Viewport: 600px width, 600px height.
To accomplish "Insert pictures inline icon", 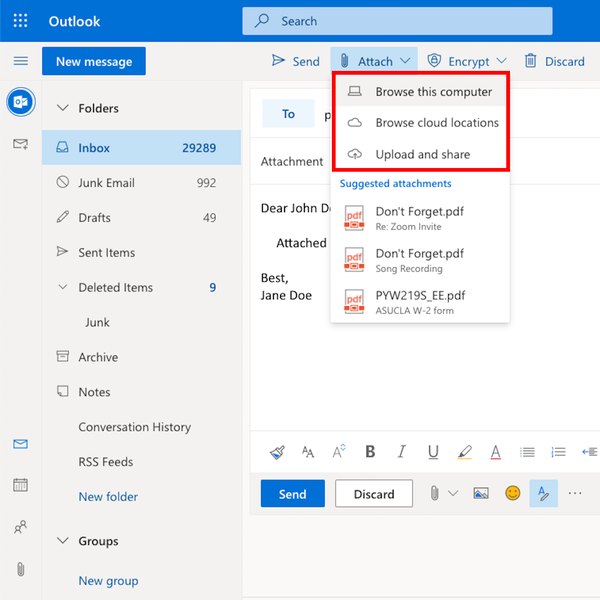I will pos(481,493).
